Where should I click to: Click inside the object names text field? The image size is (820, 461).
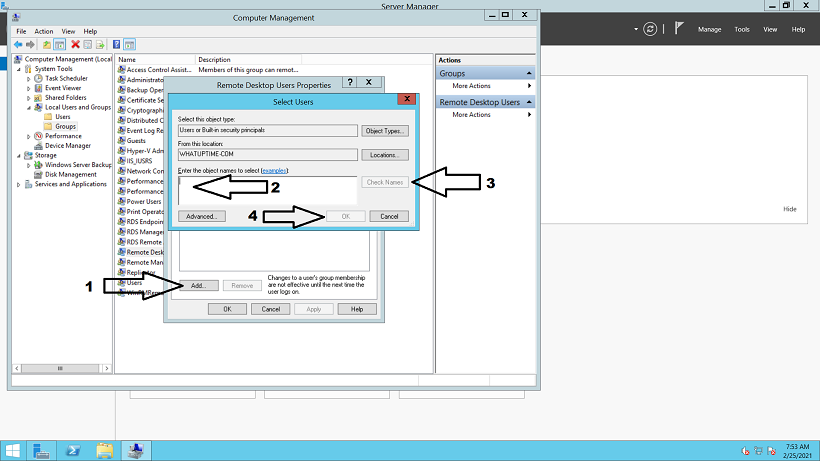tap(268, 190)
